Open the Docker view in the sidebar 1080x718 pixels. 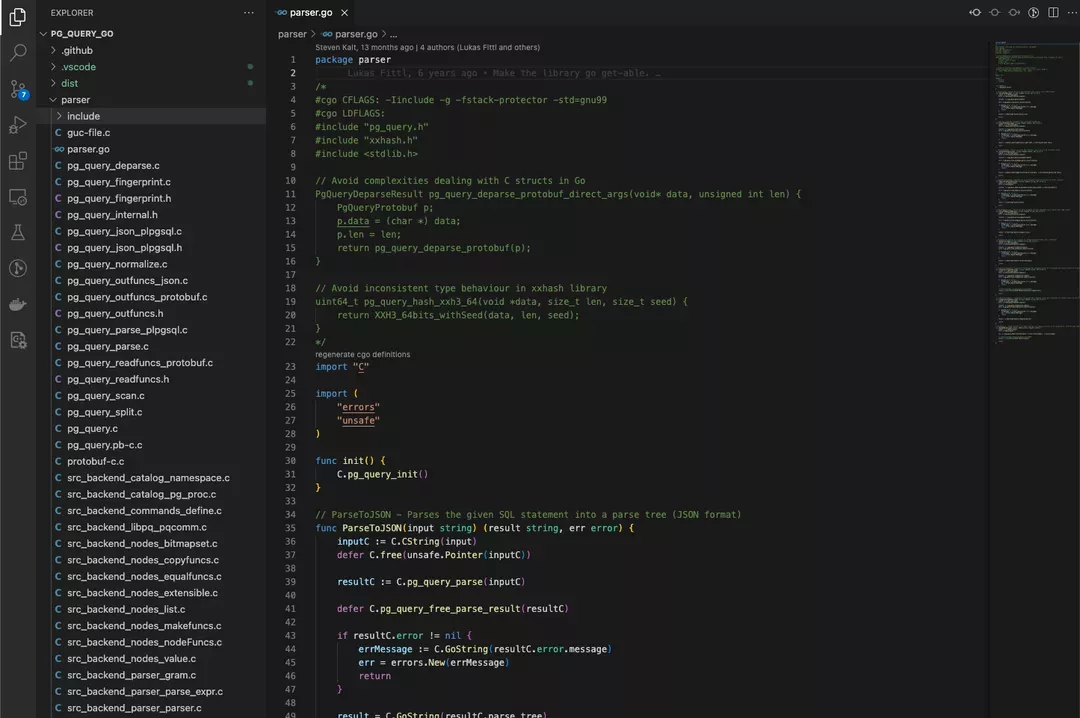click(18, 304)
